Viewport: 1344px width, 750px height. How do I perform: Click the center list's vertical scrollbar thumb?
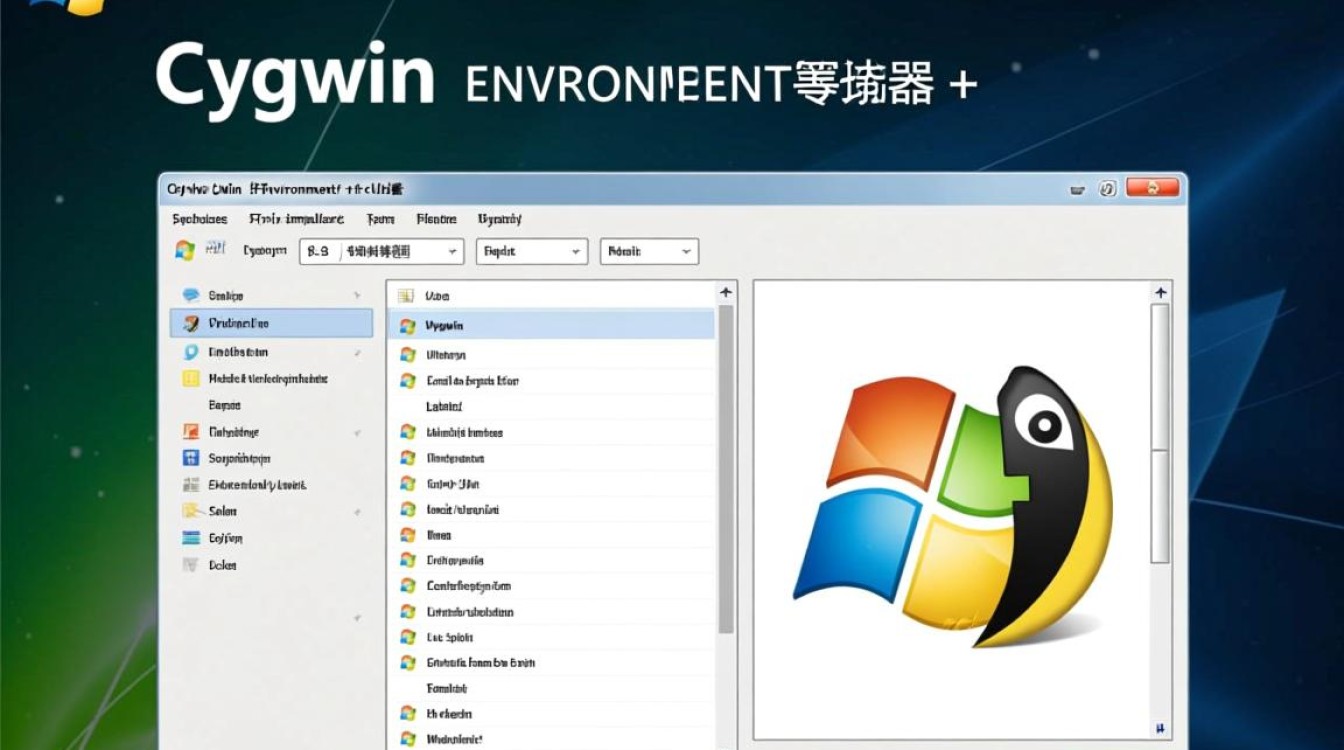click(x=726, y=470)
